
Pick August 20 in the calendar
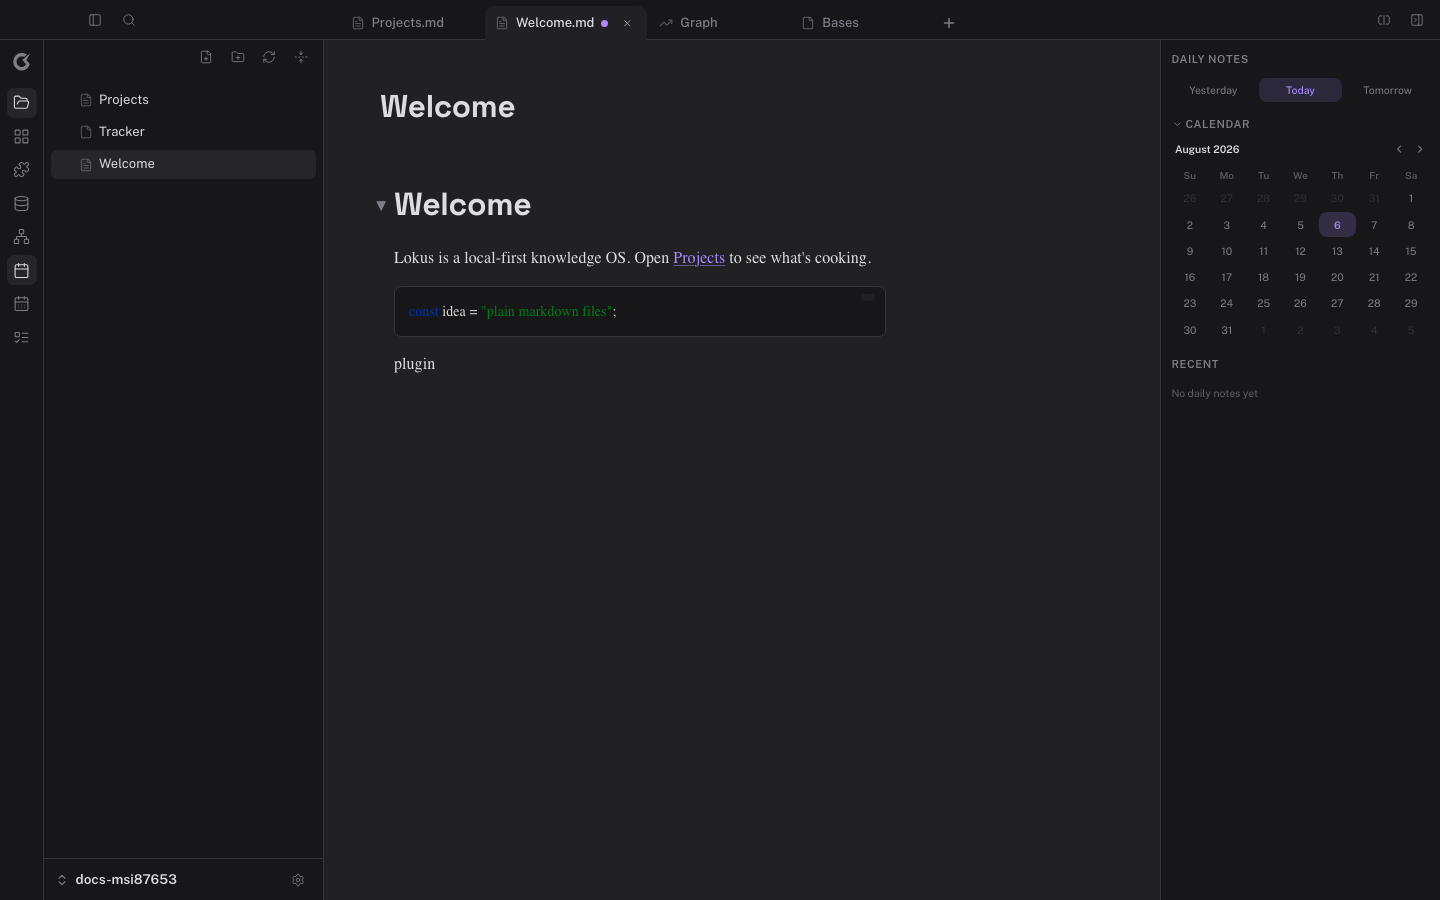click(x=1337, y=277)
